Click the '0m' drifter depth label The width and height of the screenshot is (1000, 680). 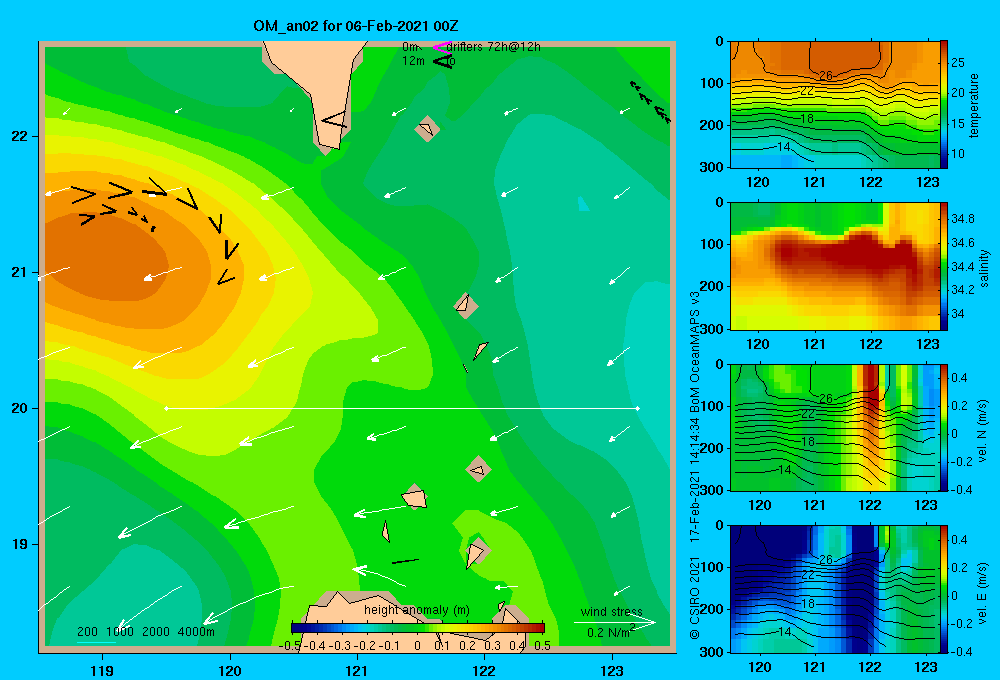[x=410, y=47]
